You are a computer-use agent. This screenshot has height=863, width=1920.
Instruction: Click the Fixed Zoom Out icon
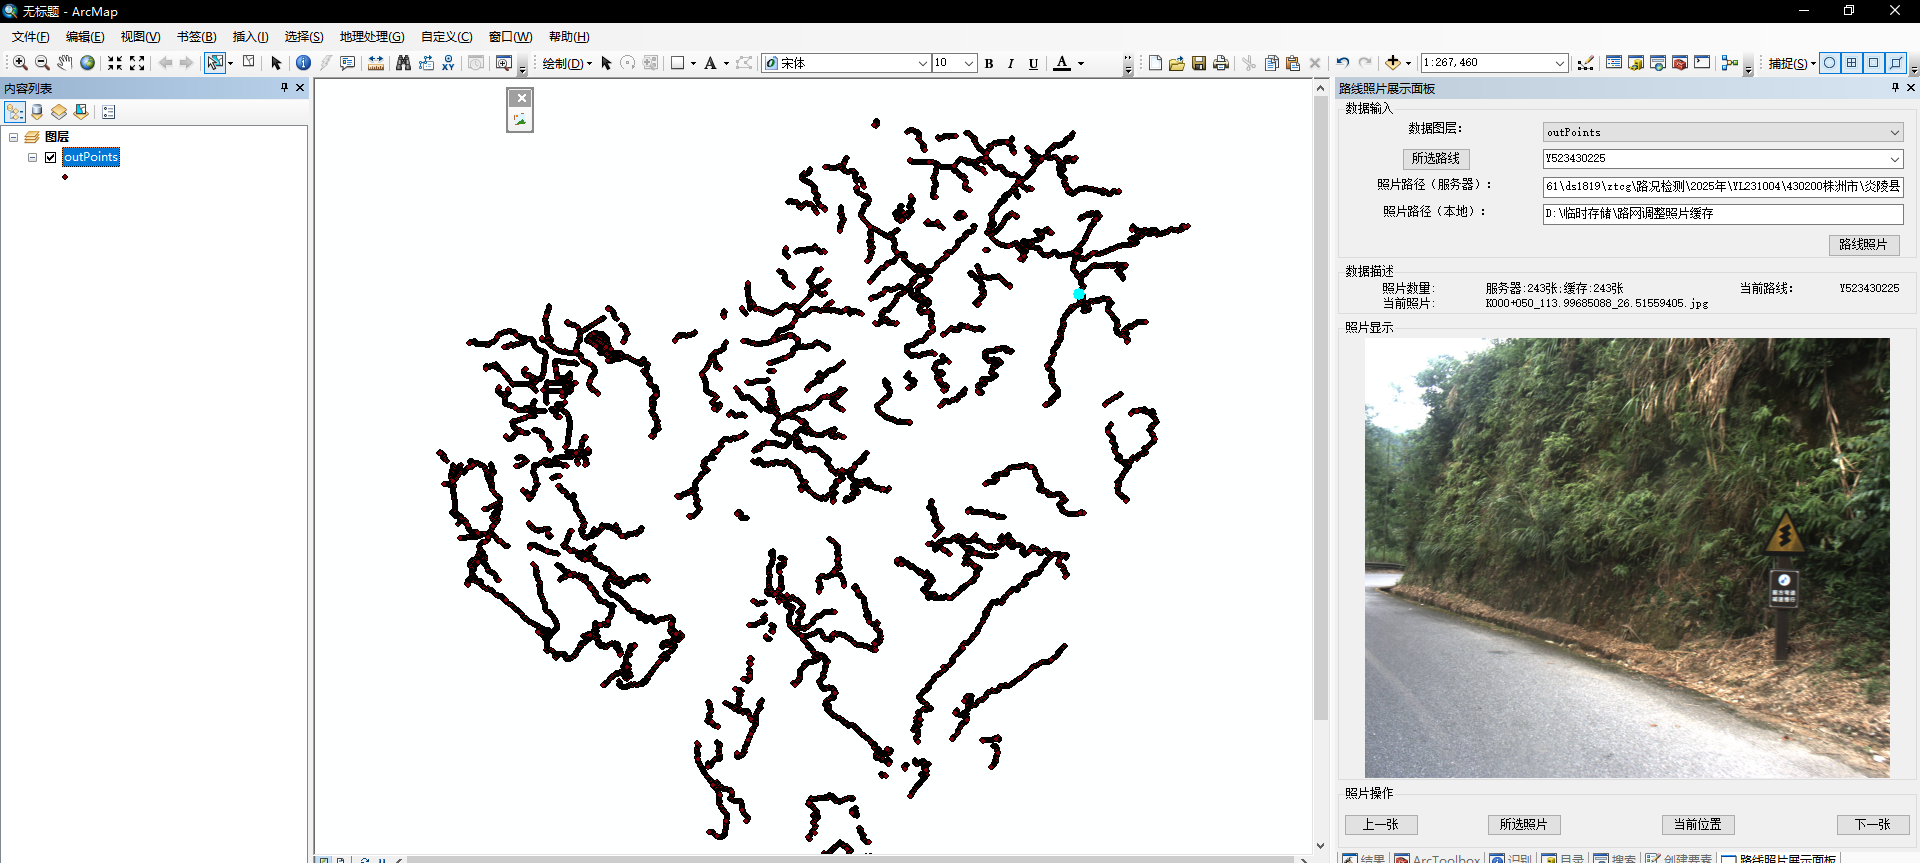click(x=137, y=63)
